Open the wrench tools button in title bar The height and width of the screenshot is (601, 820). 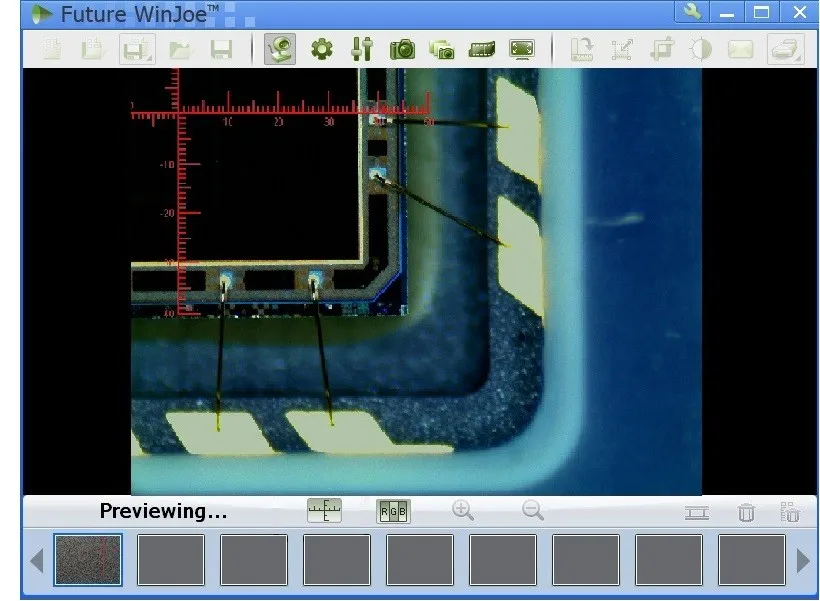[x=692, y=12]
